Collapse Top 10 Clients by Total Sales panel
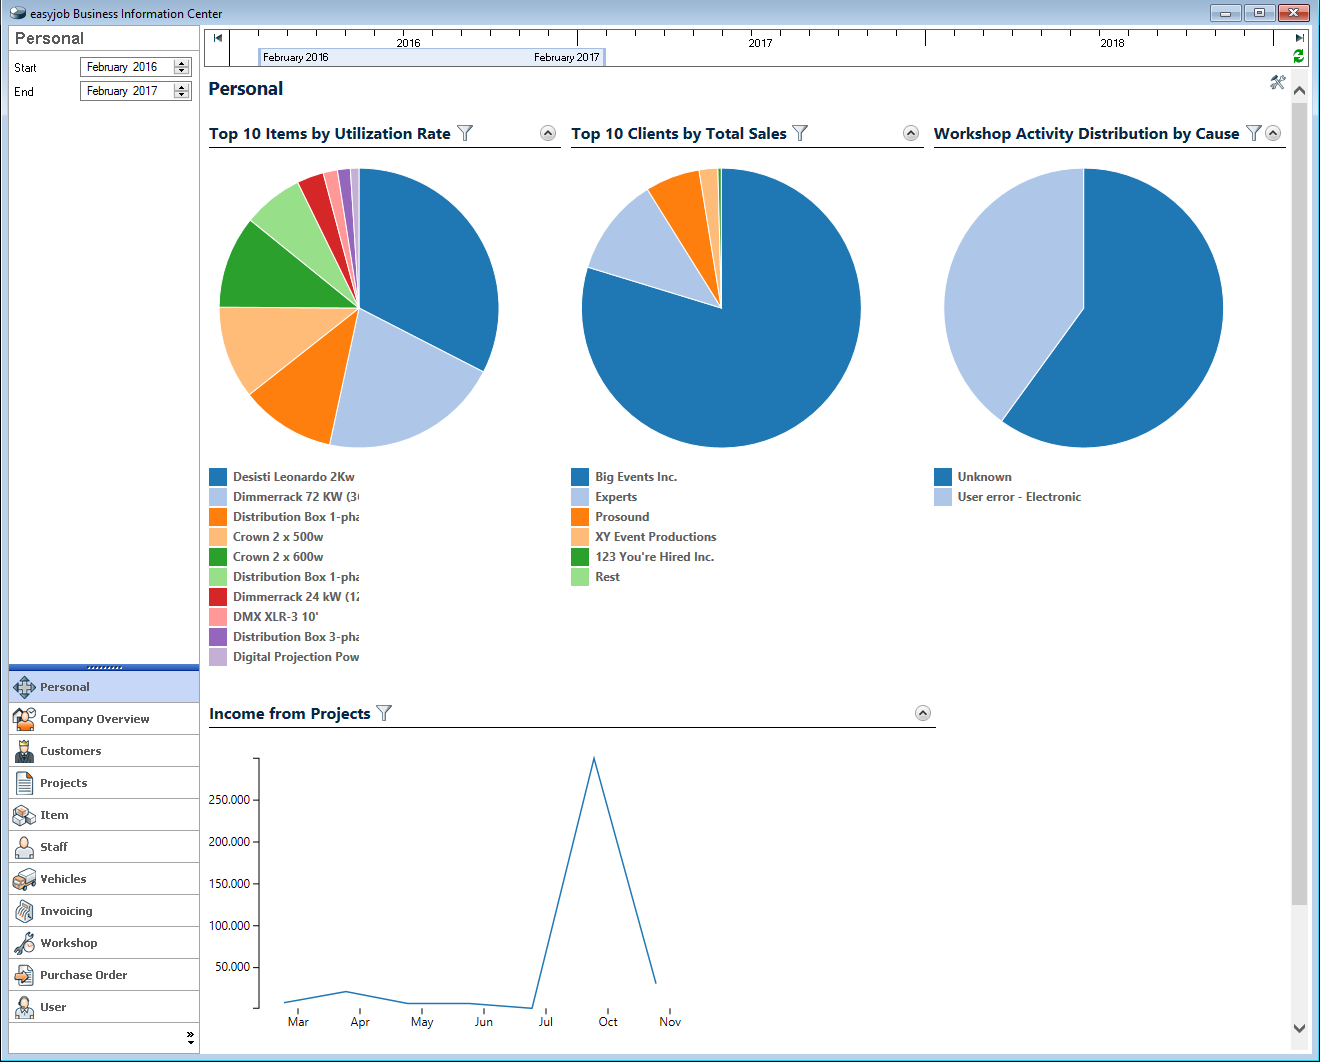Screen dimensions: 1320x1062 [x=911, y=133]
